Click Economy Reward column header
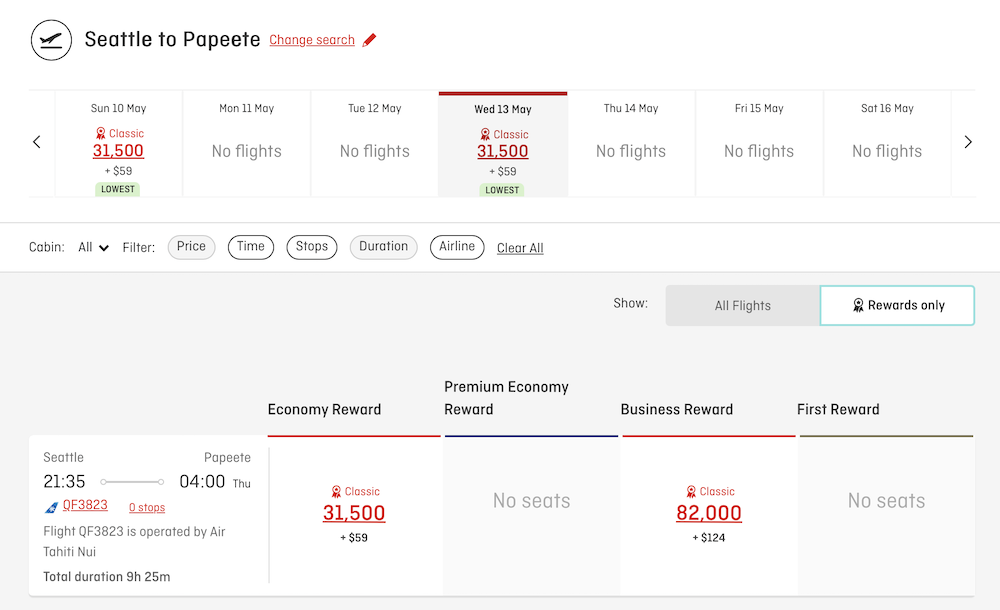Image resolution: width=1000 pixels, height=610 pixels. tap(324, 410)
